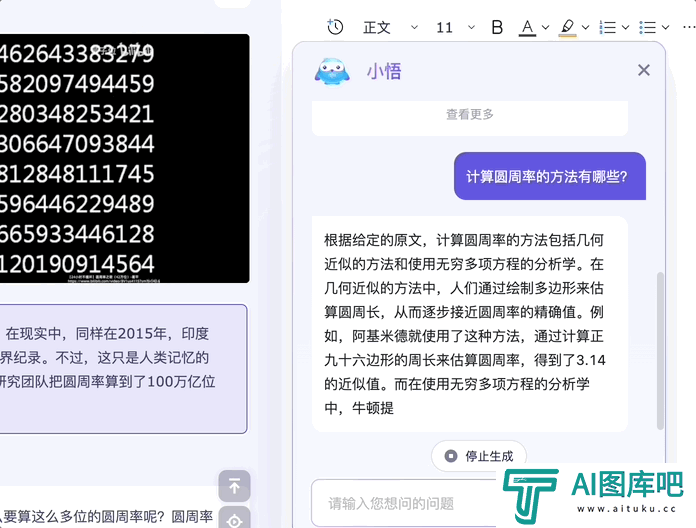Viewport: 696px width, 528px height.
Task: Open the more toolbar options ellipsis
Action: click(689, 27)
